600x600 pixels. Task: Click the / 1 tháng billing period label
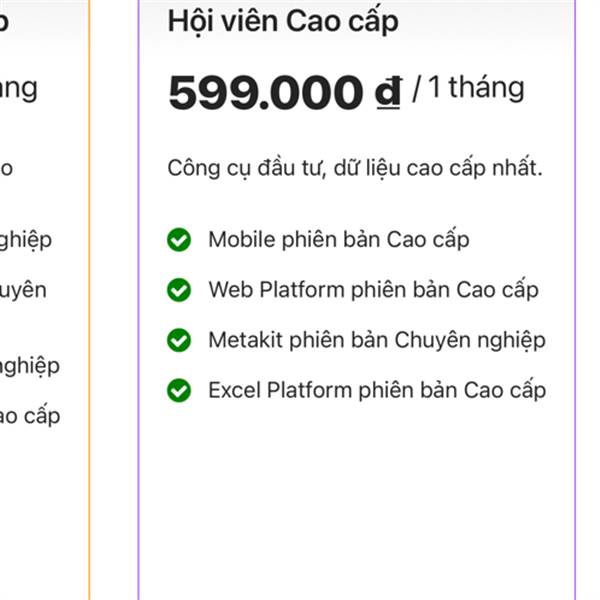pyautogui.click(x=468, y=89)
